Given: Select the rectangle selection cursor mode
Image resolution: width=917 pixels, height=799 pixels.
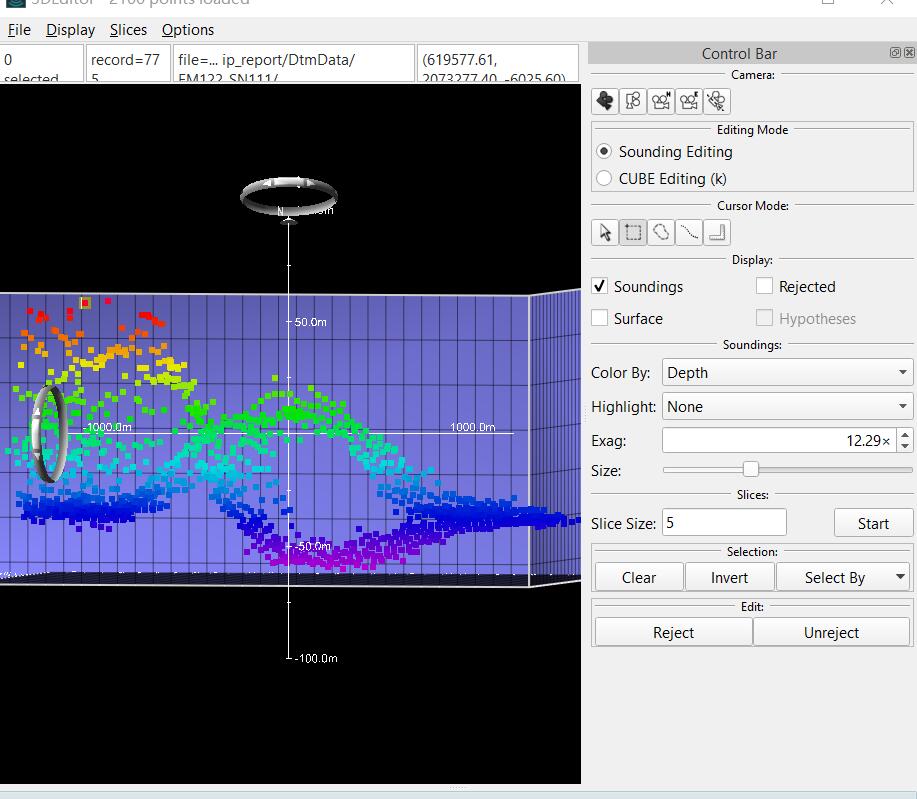Looking at the screenshot, I should 633,232.
